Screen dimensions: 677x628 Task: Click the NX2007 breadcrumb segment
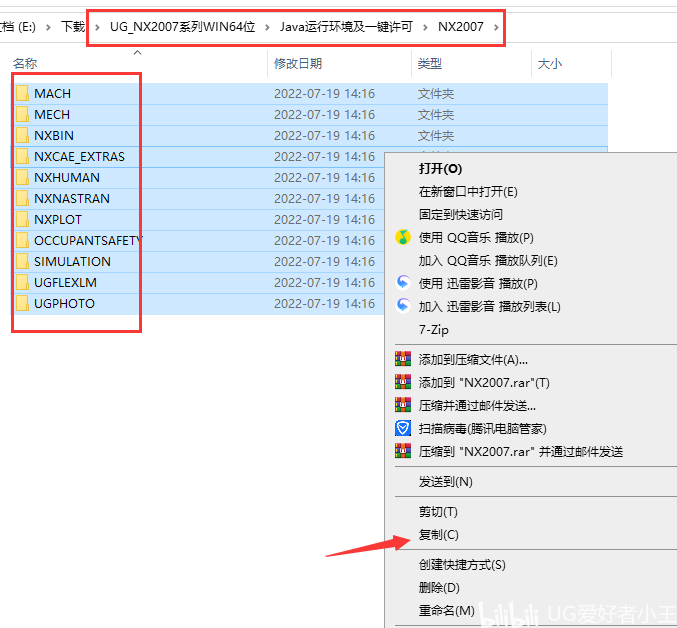460,27
